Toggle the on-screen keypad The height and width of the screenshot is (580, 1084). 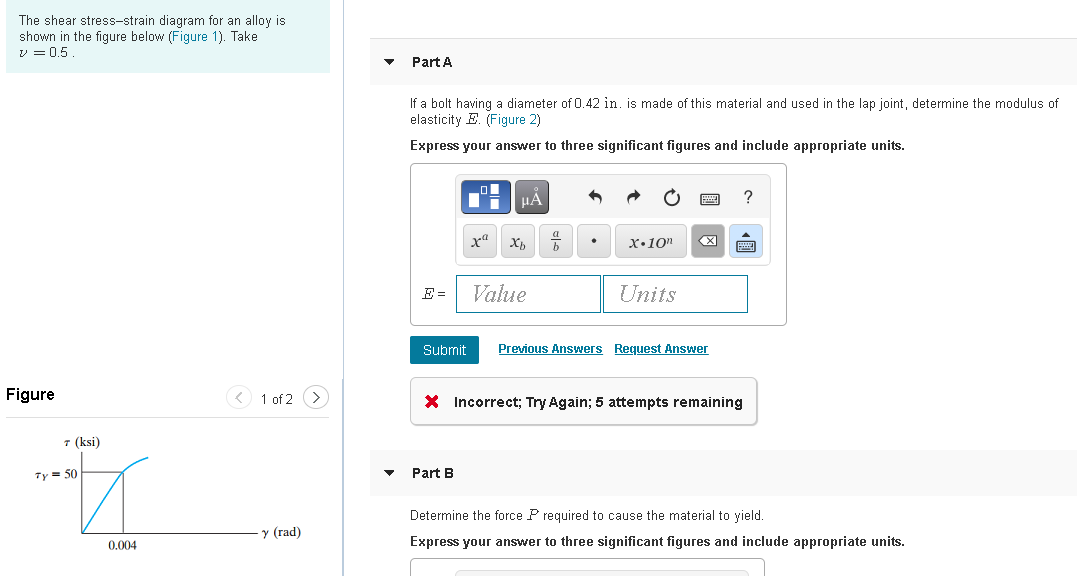click(746, 241)
